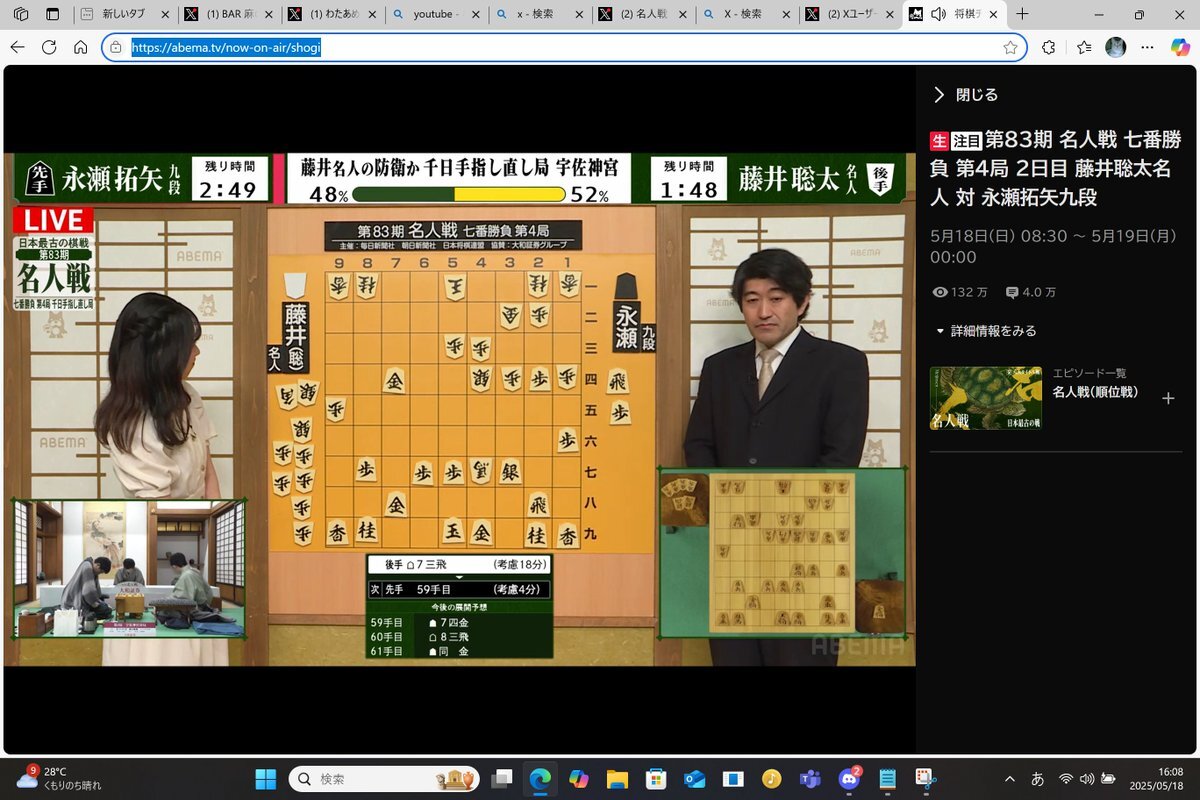The width and height of the screenshot is (1200, 800).
Task: Open Microsoft Teams from the taskbar
Action: [810, 778]
